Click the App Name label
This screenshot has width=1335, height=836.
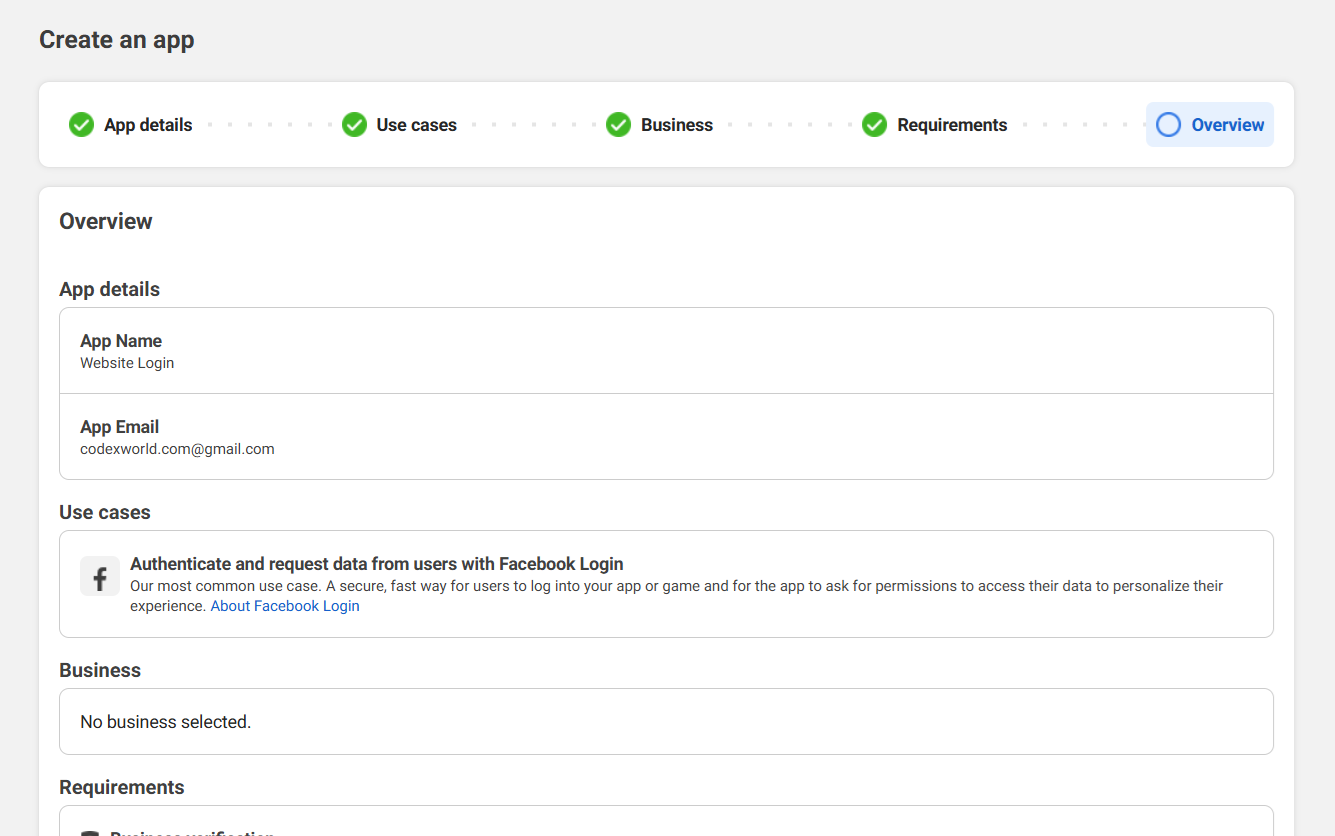coord(121,341)
